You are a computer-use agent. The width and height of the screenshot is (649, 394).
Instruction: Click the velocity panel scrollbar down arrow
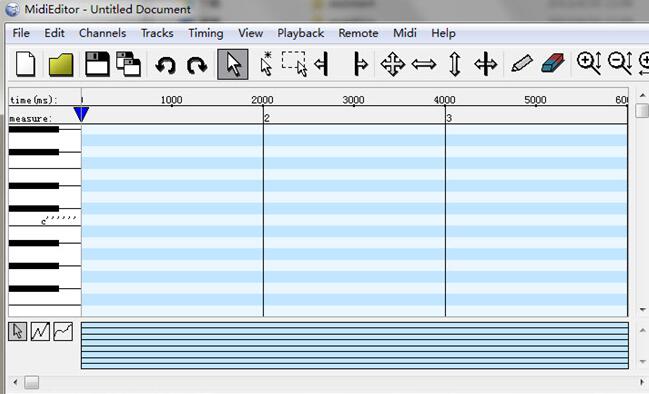coord(642,362)
